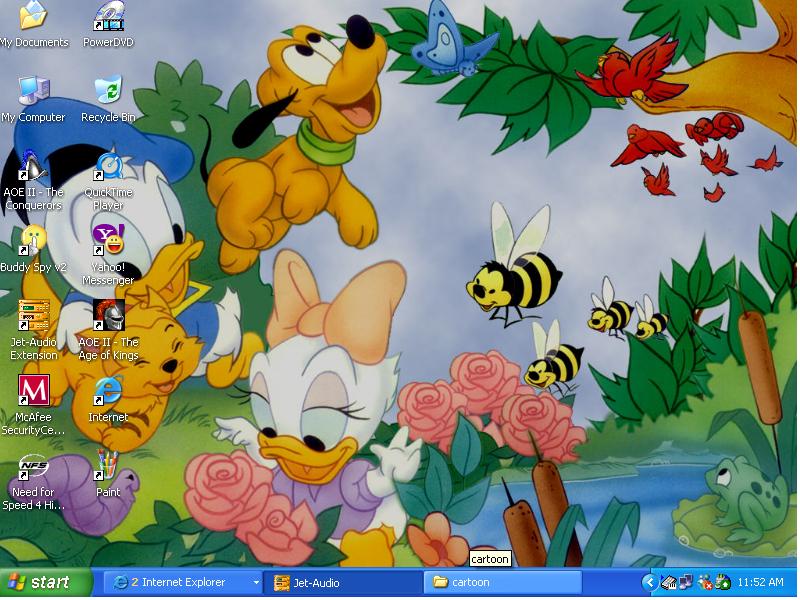The image size is (800, 600).
Task: Click the Recycle Bin icon
Action: tap(108, 99)
